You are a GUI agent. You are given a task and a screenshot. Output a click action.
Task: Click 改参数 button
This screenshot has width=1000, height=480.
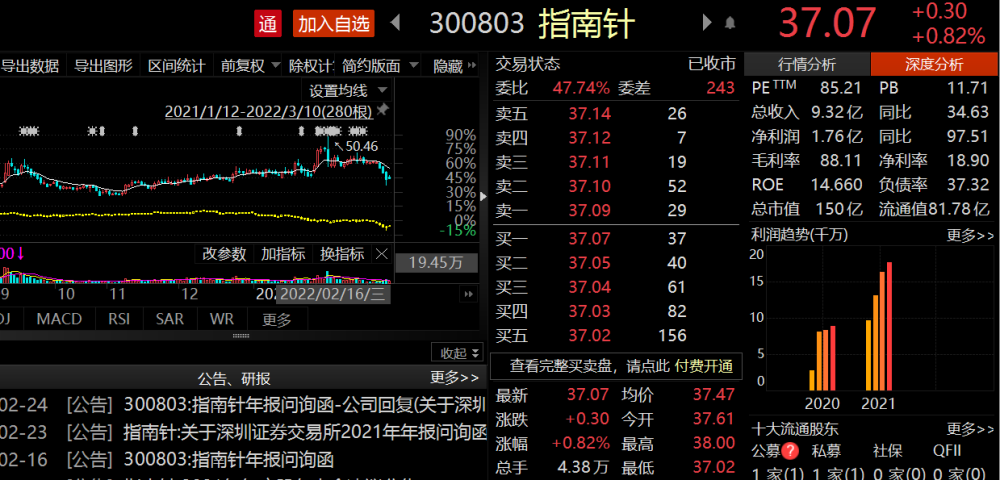[224, 254]
